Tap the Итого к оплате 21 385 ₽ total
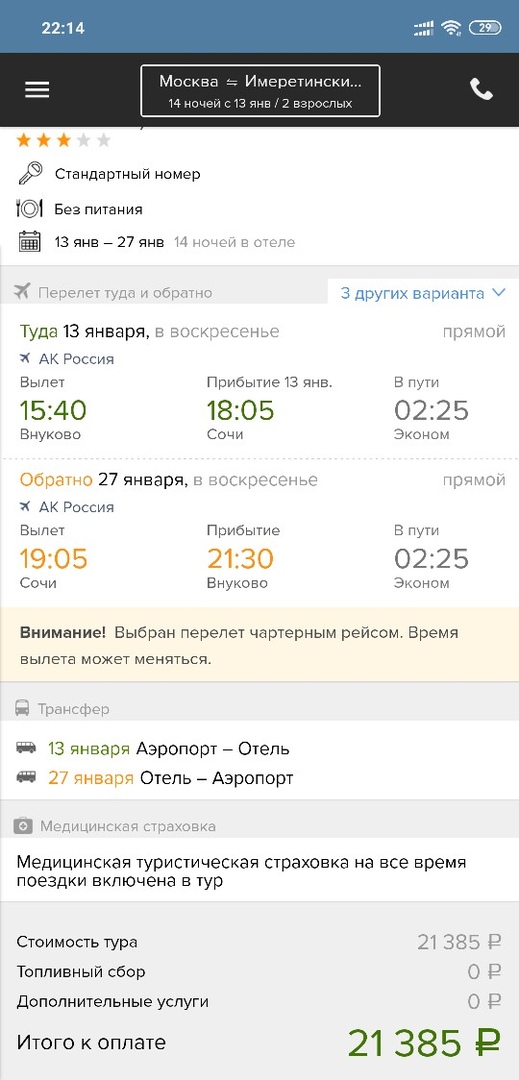Image resolution: width=519 pixels, height=1080 pixels. point(260,1043)
